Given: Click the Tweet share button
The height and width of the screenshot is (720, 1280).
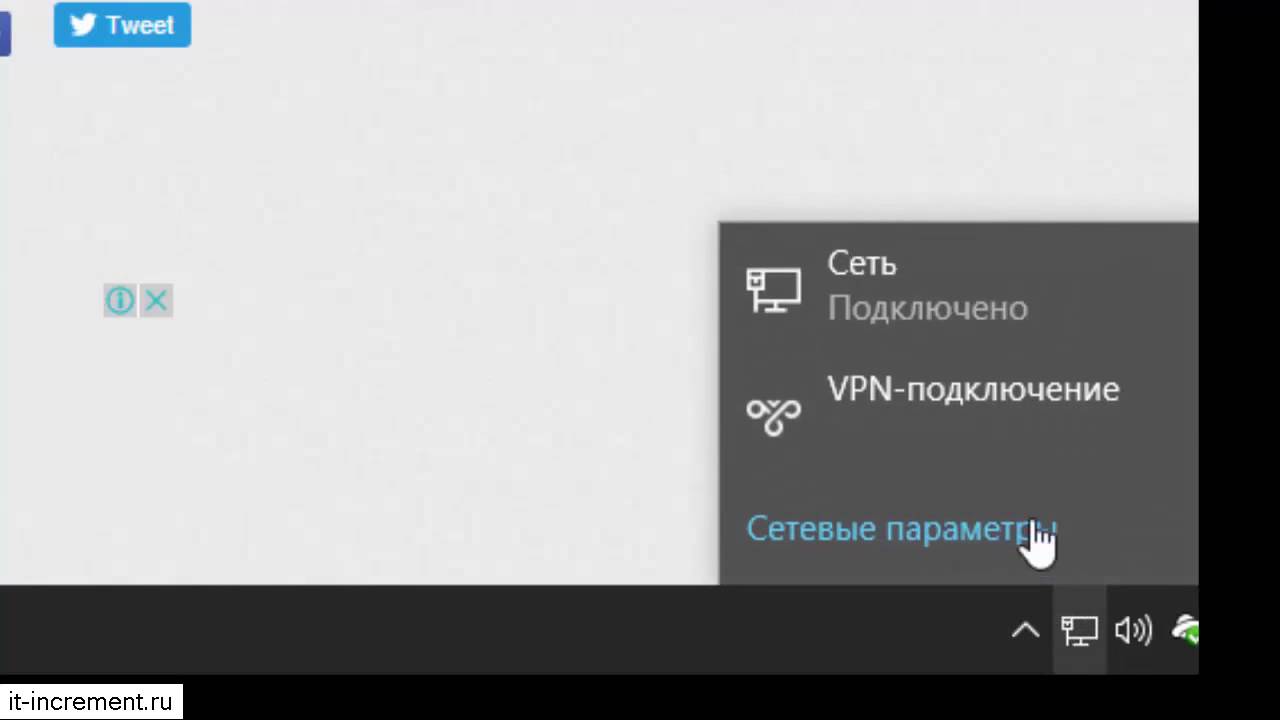Looking at the screenshot, I should (x=122, y=24).
